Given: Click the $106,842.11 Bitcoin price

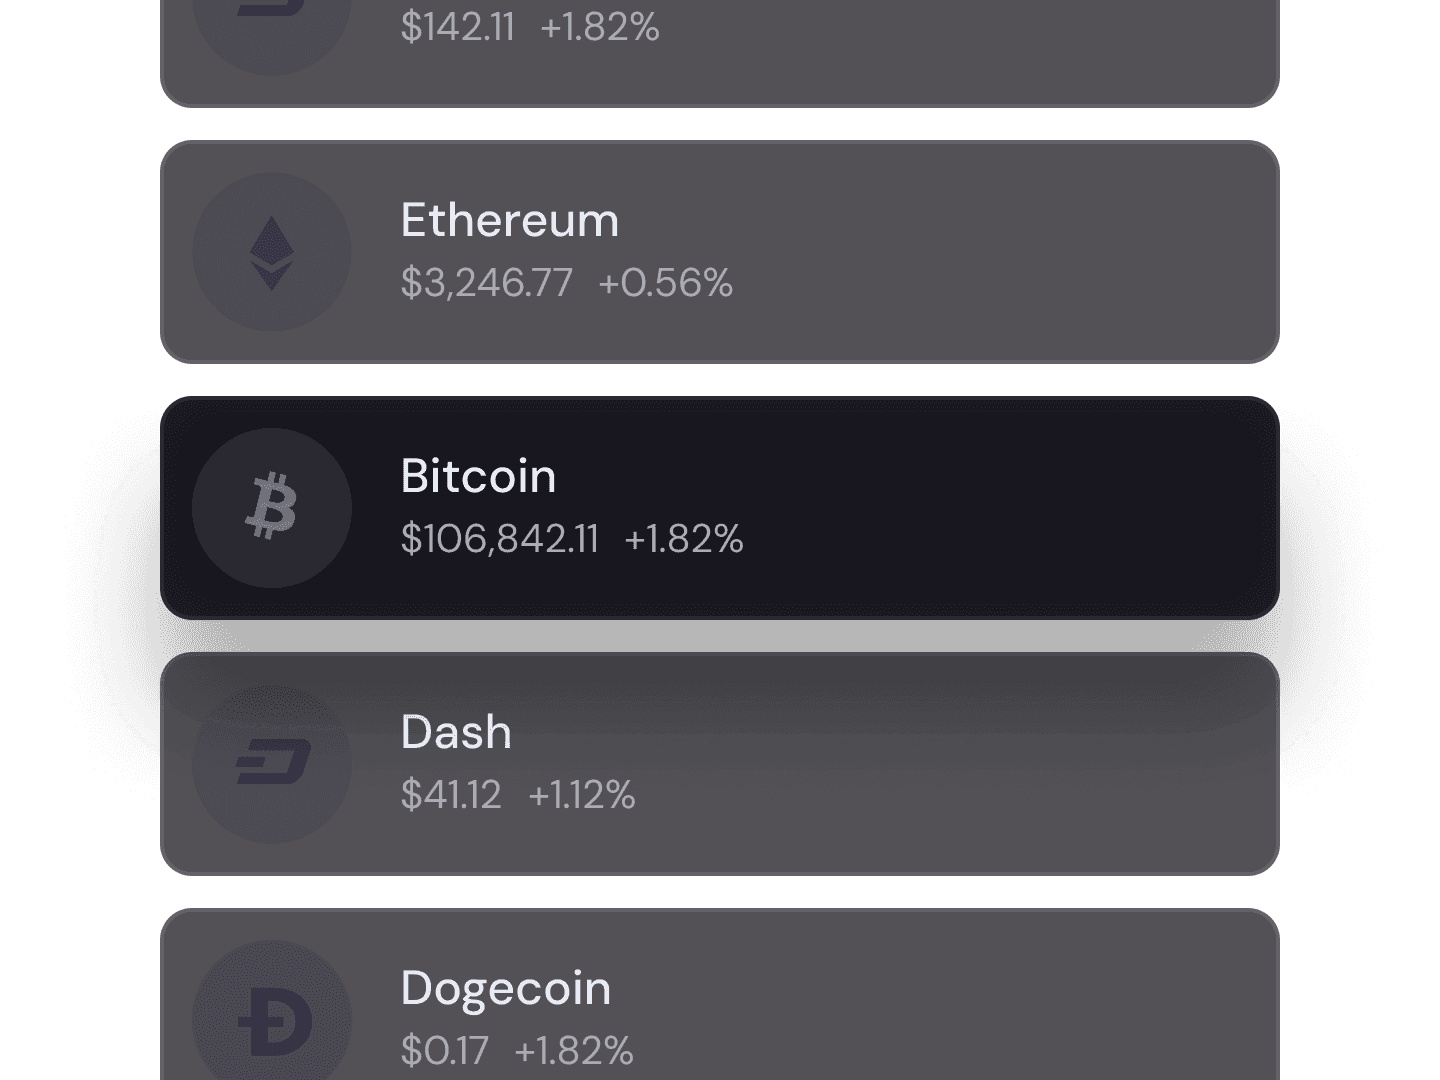Looking at the screenshot, I should click(x=499, y=539).
